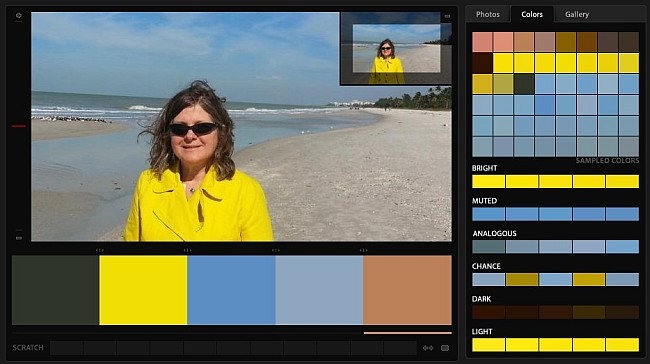Pick first blue swatch in the MUTED row

(488, 214)
